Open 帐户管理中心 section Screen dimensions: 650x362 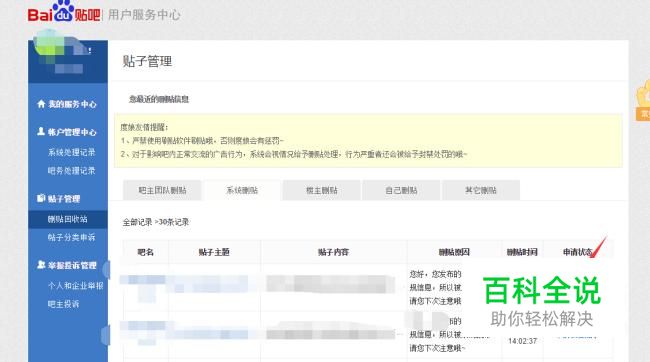(72, 132)
